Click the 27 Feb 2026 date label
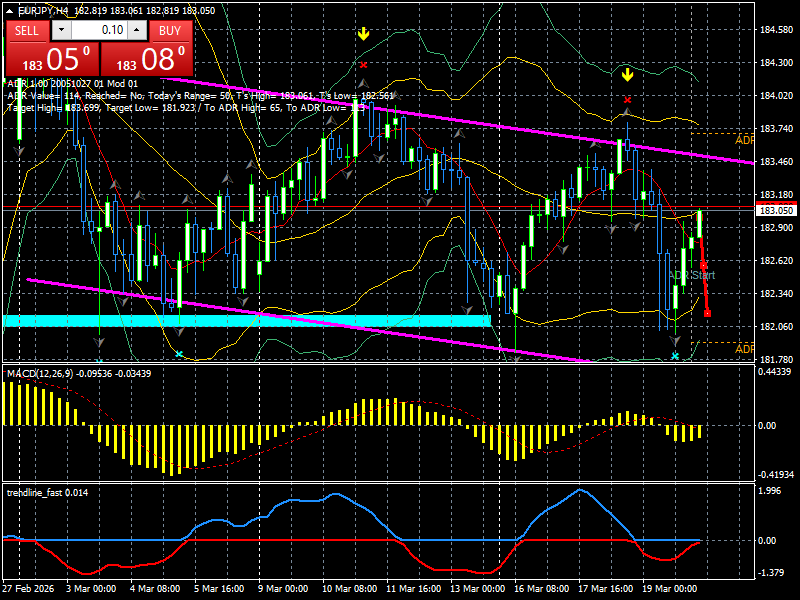 pyautogui.click(x=28, y=588)
